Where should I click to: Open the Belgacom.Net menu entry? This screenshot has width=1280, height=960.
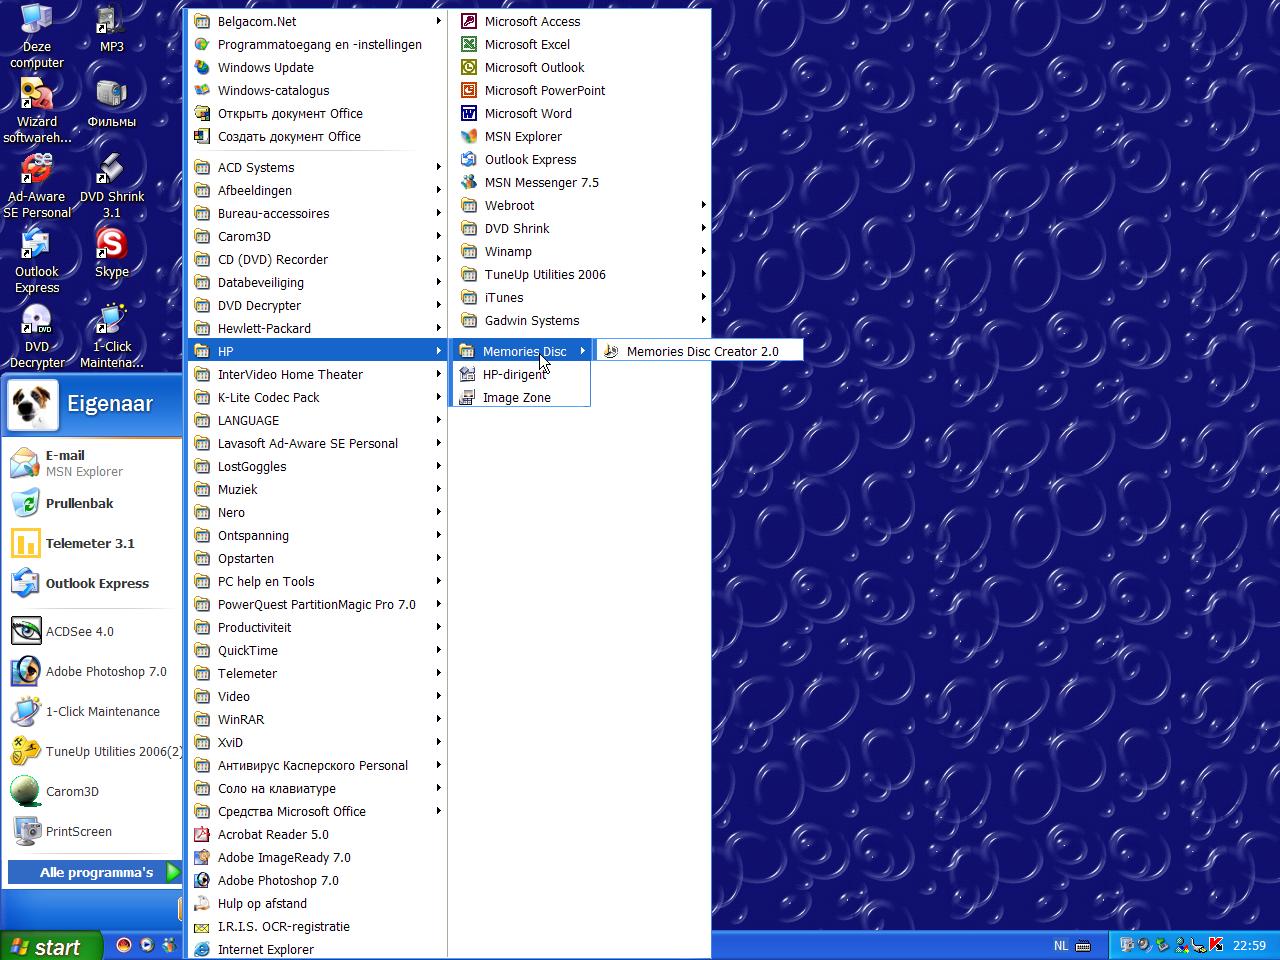[317, 21]
